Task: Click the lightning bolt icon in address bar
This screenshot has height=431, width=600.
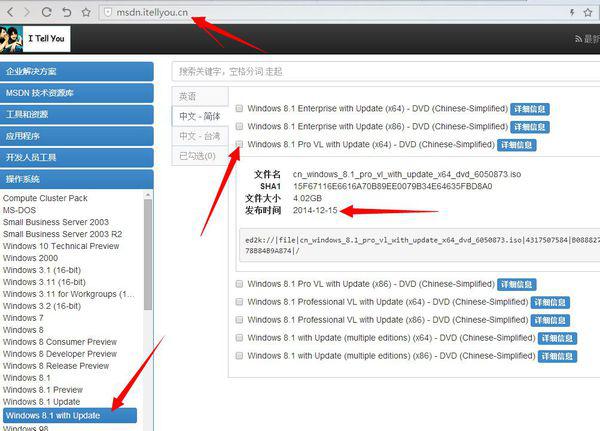Action: [572, 13]
